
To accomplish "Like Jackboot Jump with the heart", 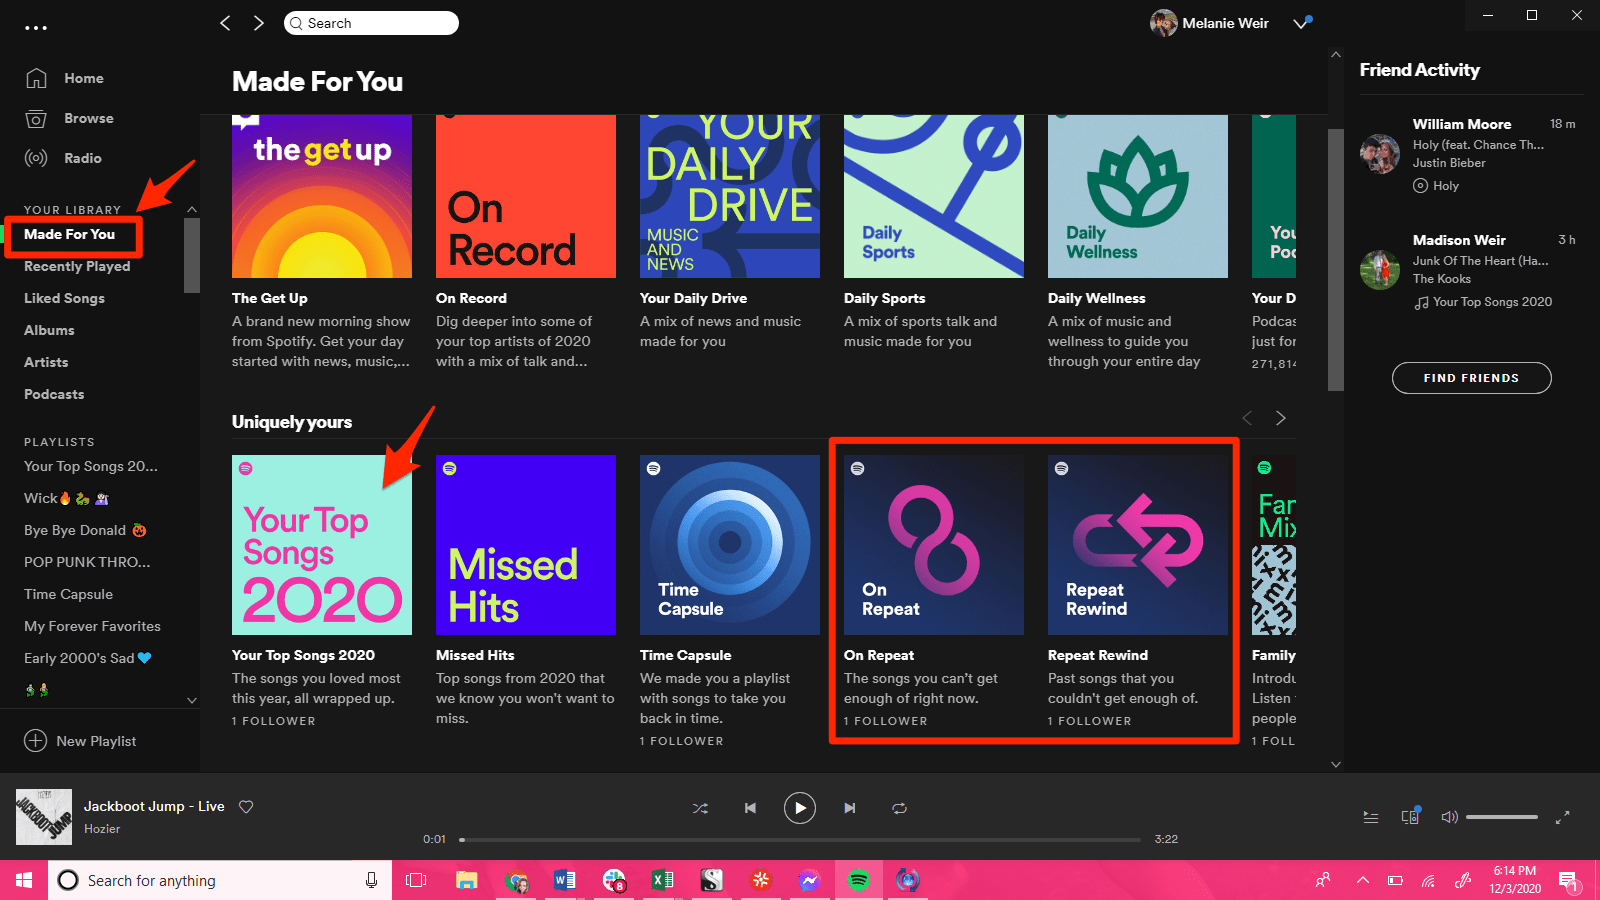I will 246,807.
